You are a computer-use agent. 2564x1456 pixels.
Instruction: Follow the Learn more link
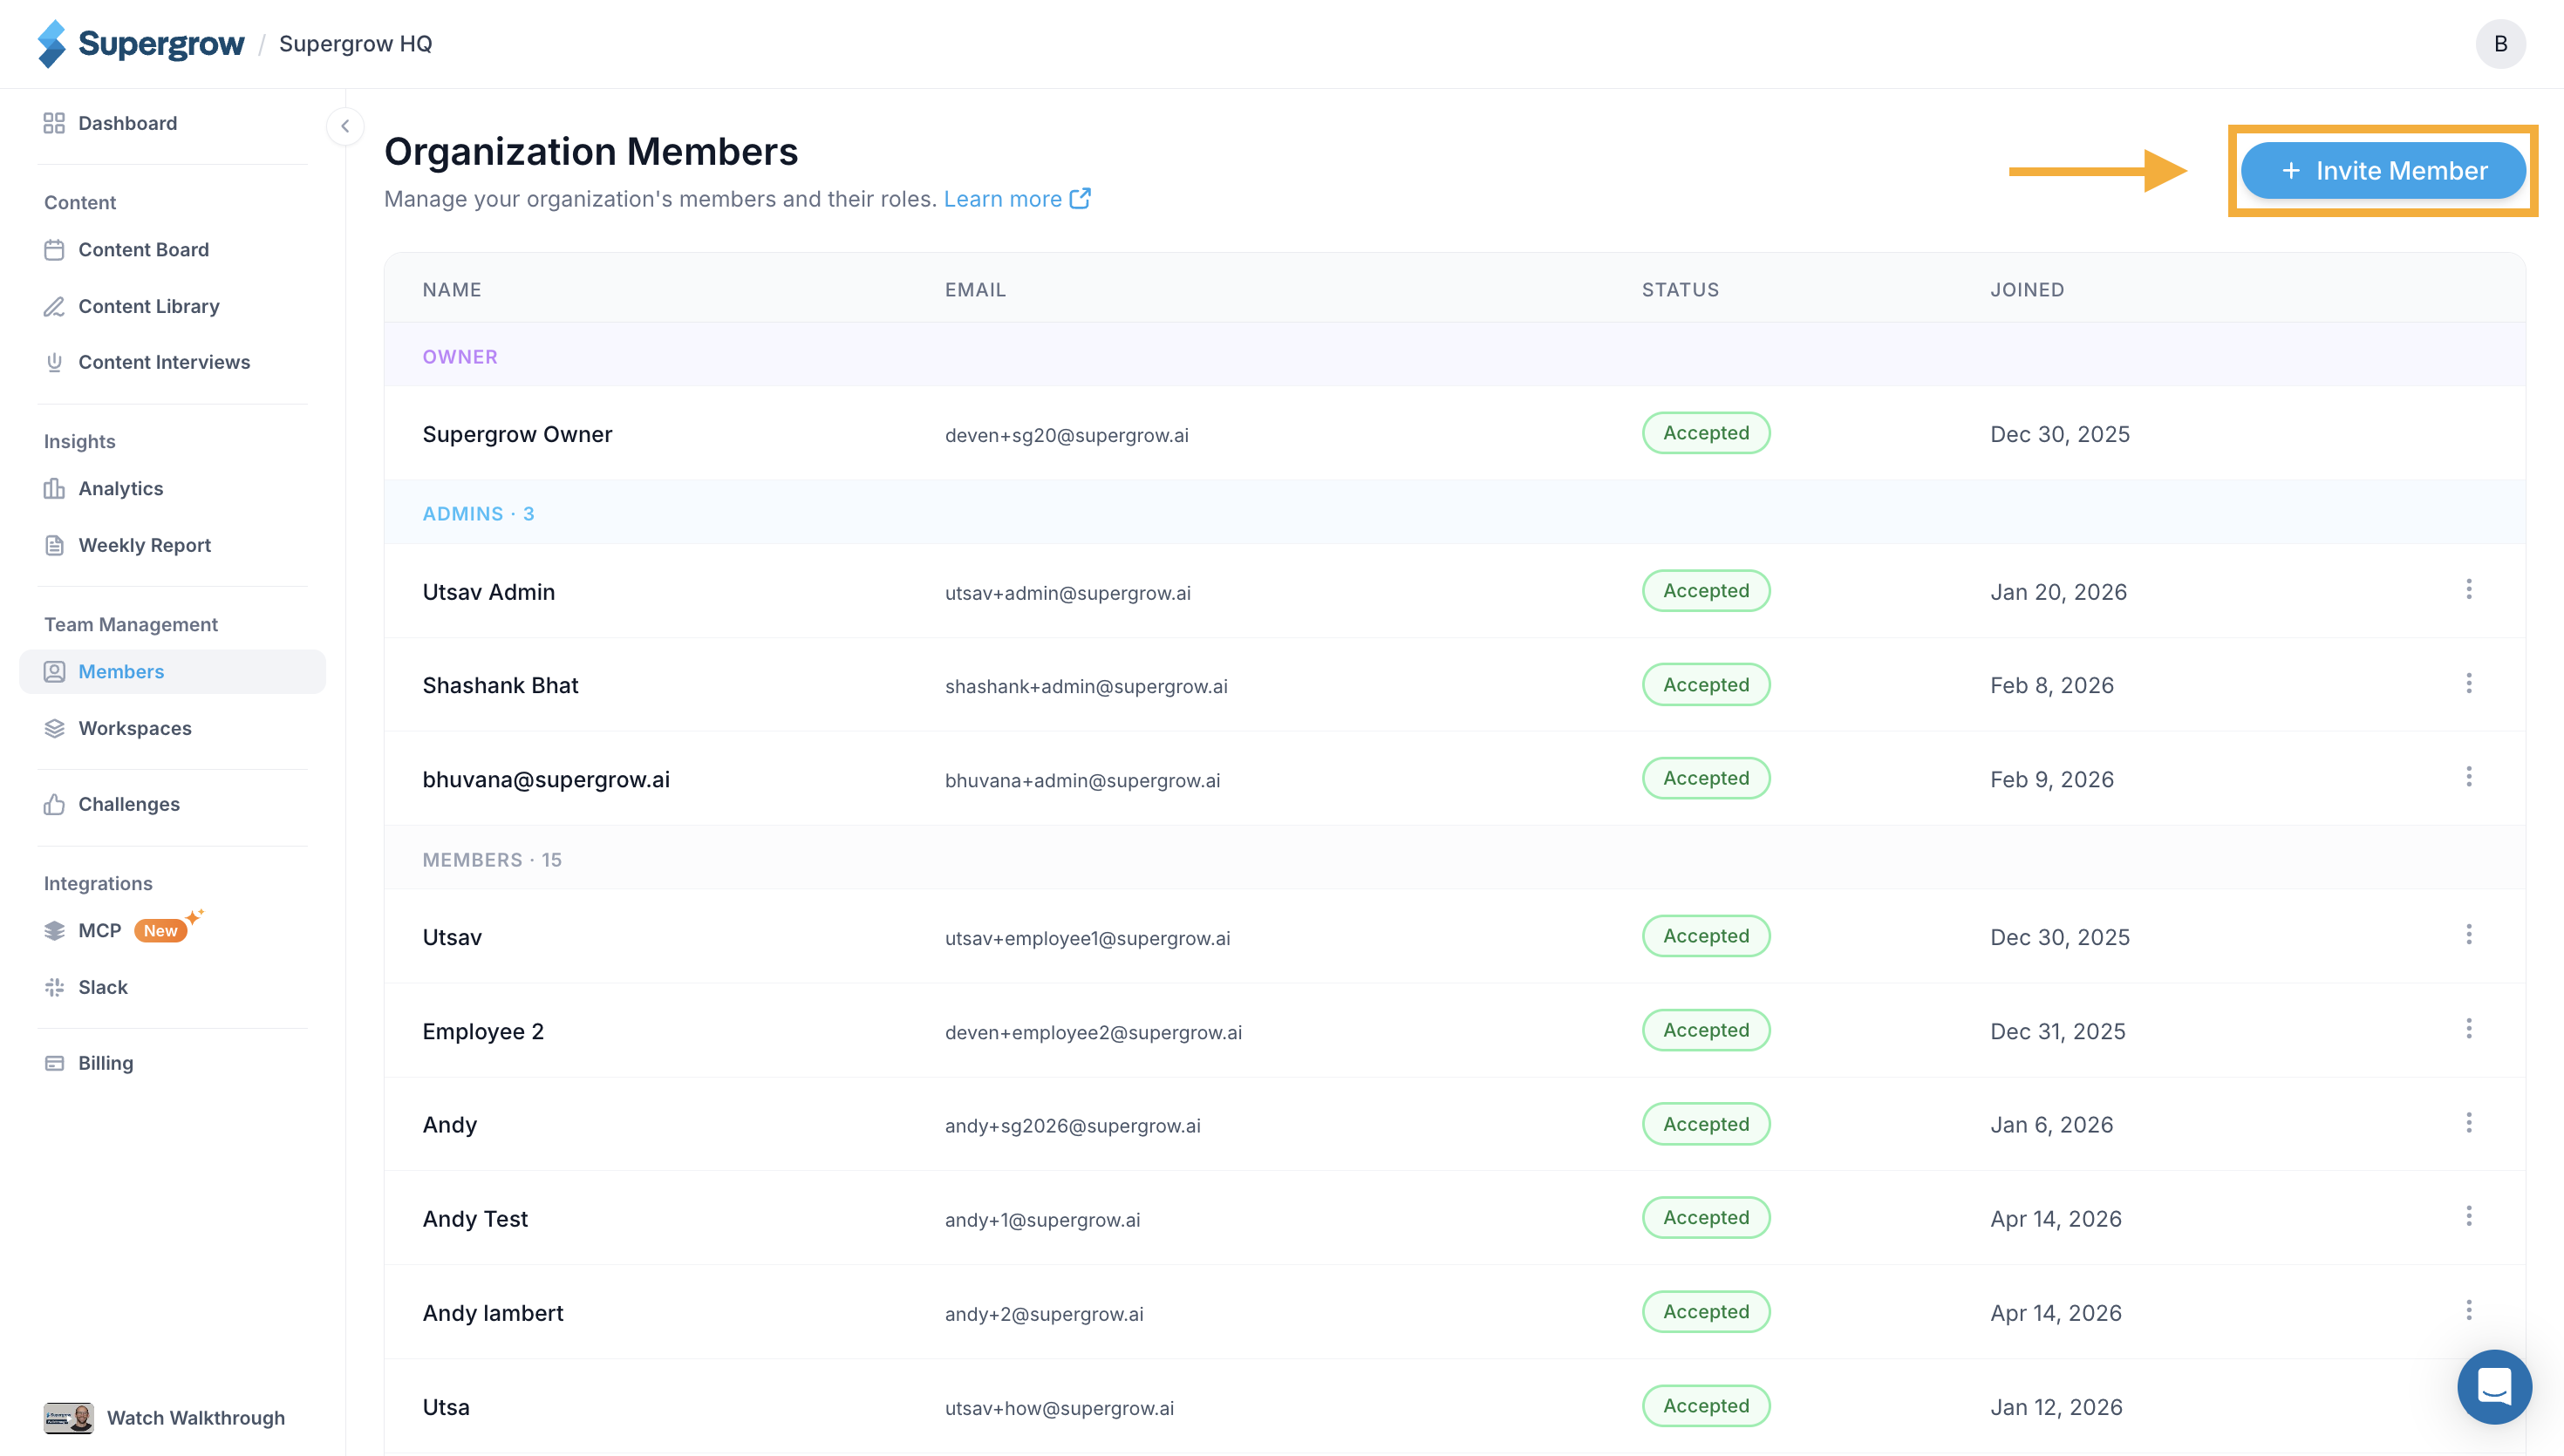[x=1017, y=199]
